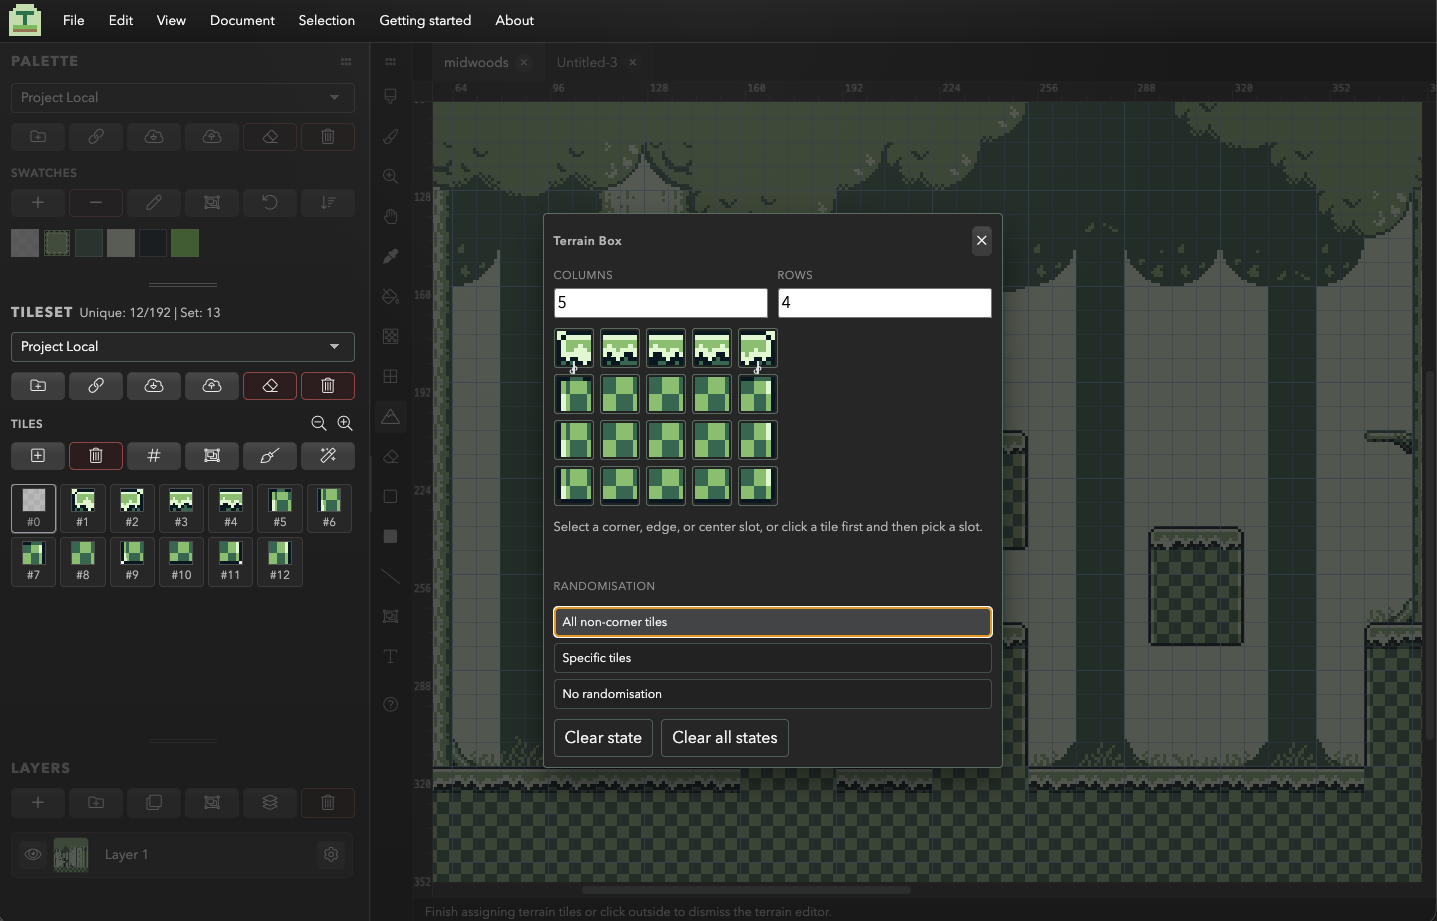
Task: Zoom in on the tiles list
Action: [345, 424]
